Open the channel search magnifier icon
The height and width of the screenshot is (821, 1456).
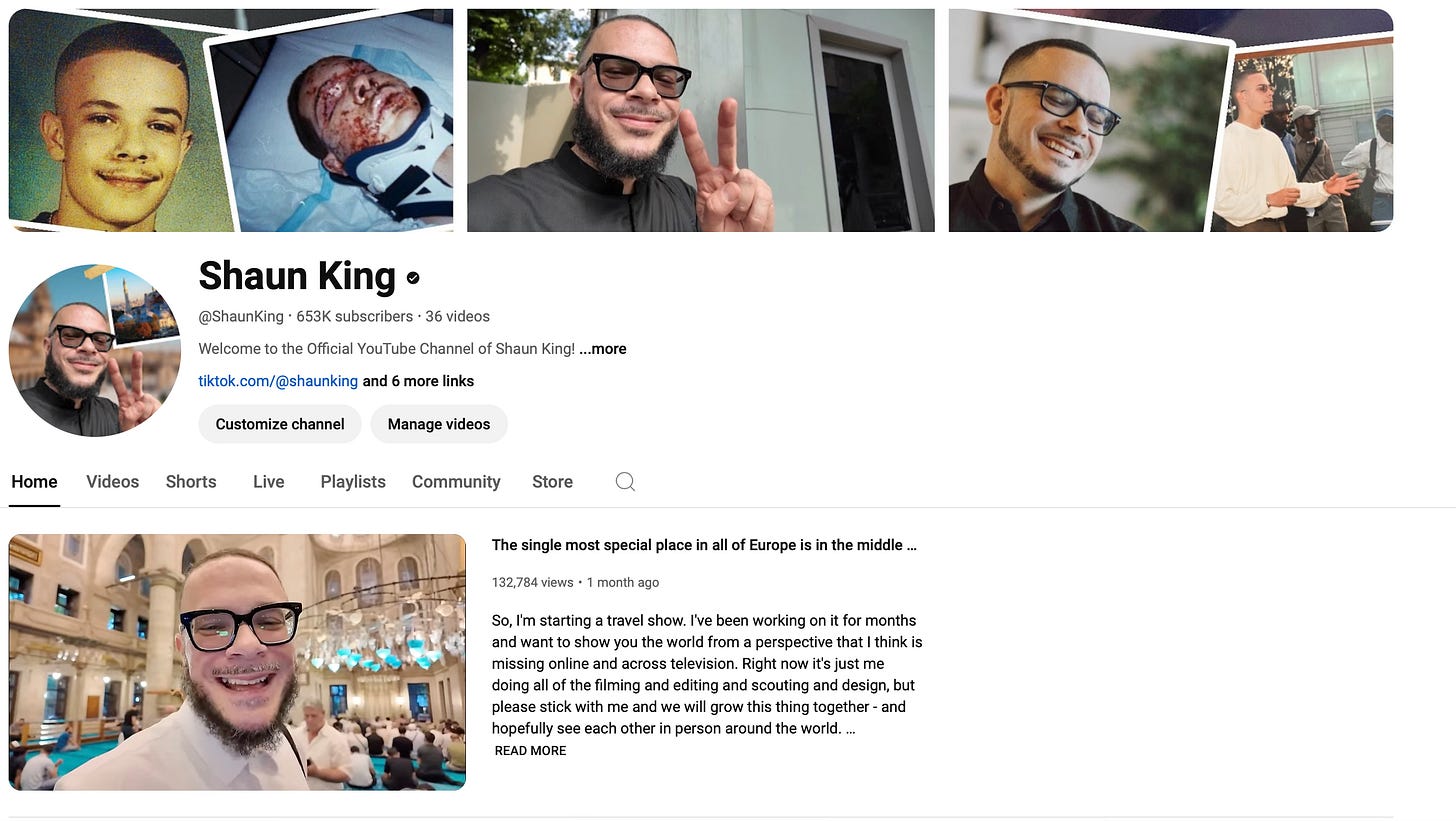(625, 482)
